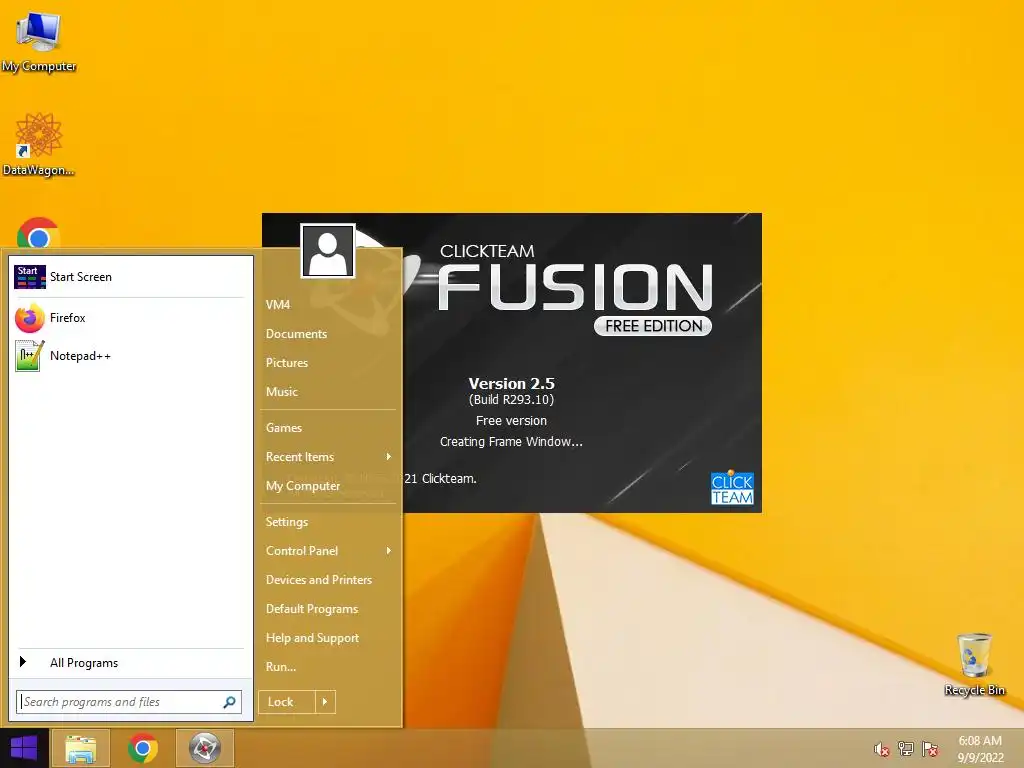Image resolution: width=1024 pixels, height=768 pixels.
Task: Select the DataWagon desktop shortcut
Action: tap(39, 144)
